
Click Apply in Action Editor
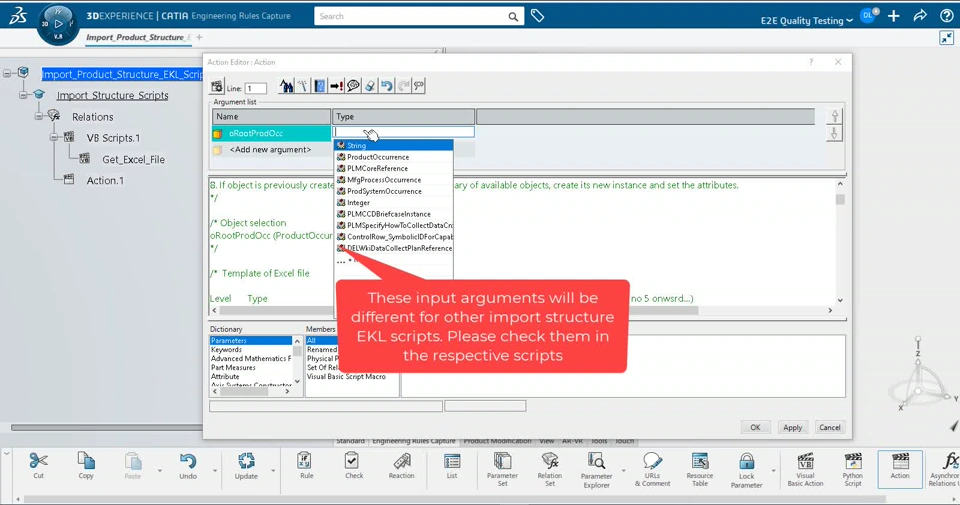(x=792, y=427)
